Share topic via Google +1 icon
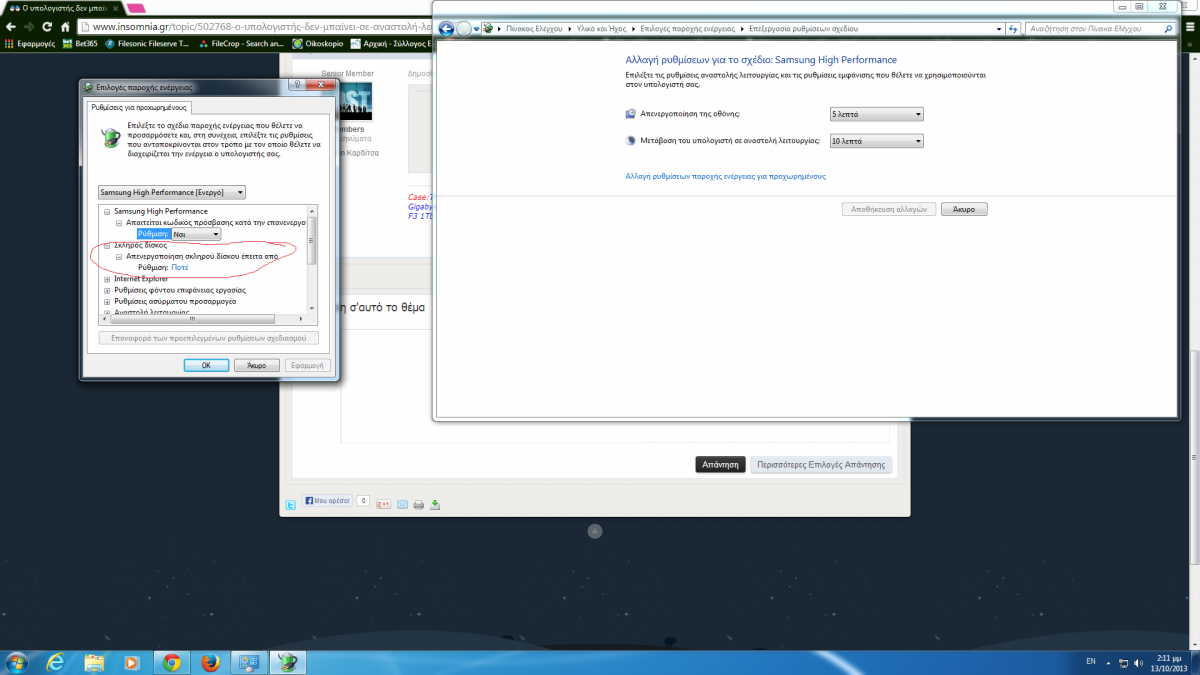The width and height of the screenshot is (1200, 675). (x=383, y=504)
